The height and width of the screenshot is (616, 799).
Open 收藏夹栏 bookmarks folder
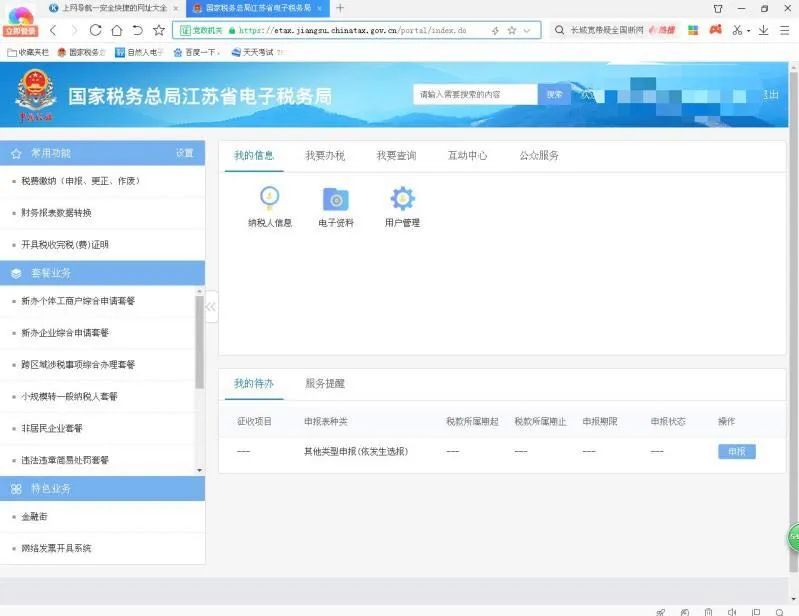pos(29,52)
